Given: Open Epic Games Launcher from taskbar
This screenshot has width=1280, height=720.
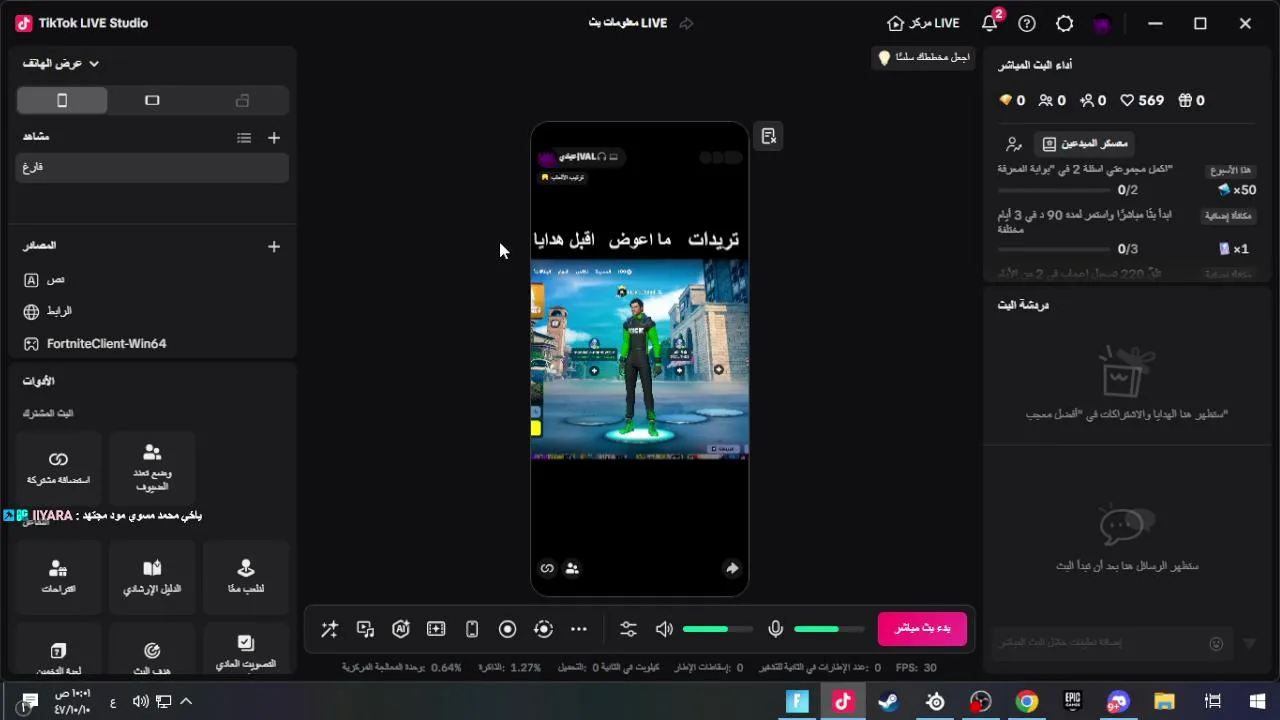Looking at the screenshot, I should 1072,701.
